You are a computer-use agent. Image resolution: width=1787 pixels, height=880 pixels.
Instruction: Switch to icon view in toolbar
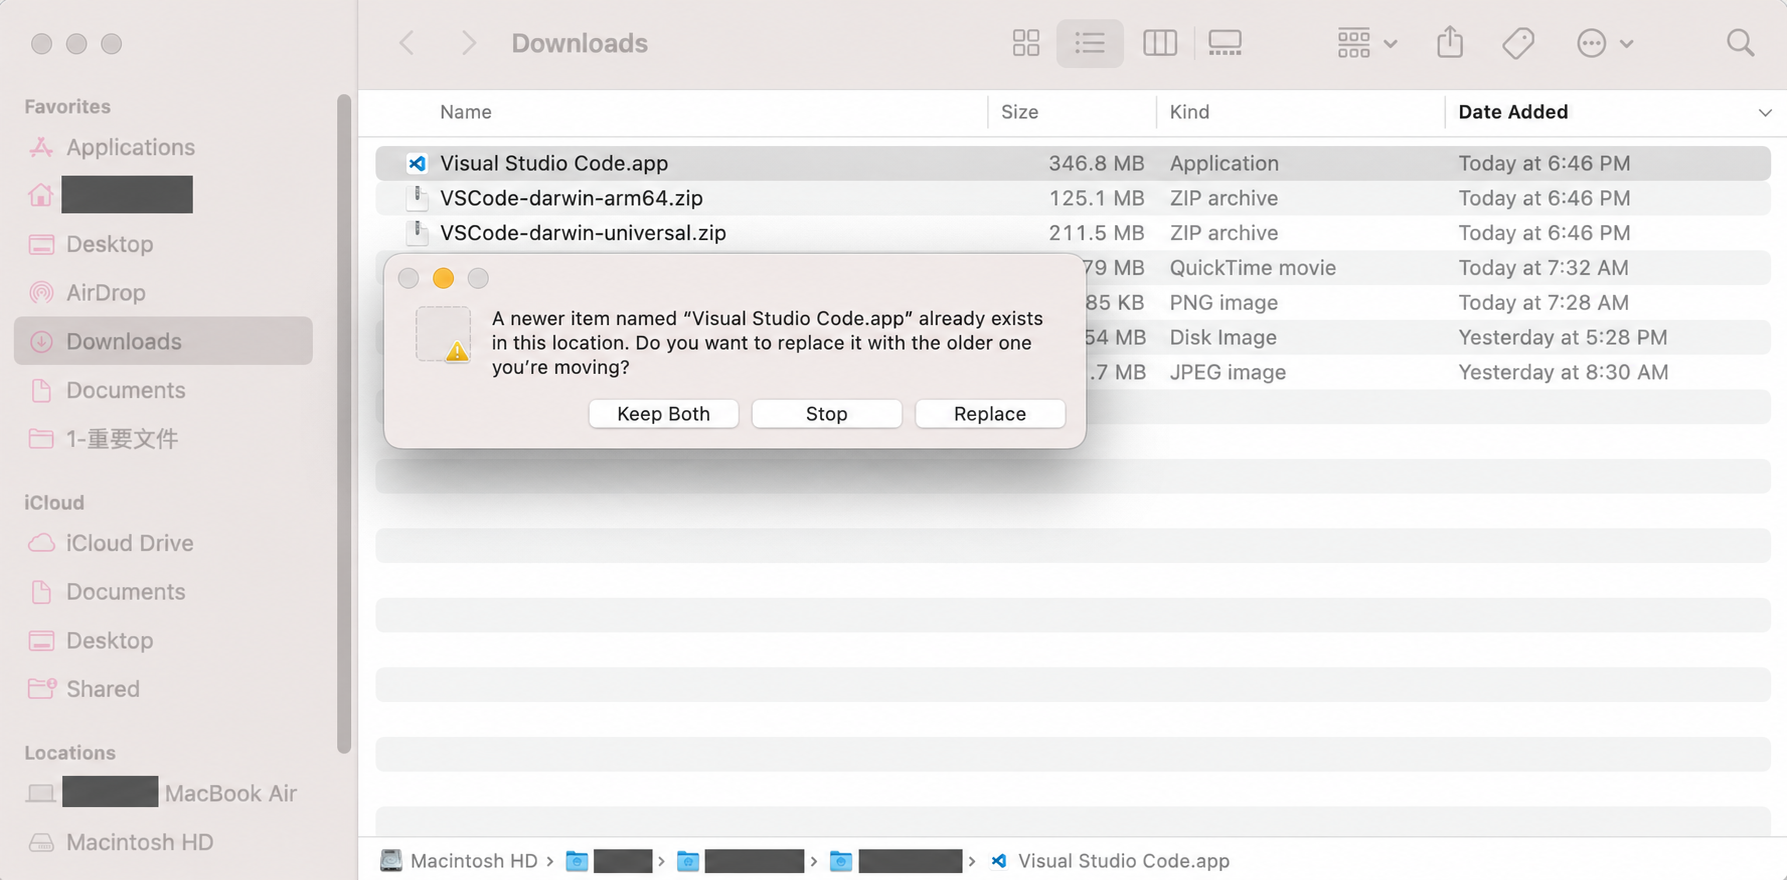(x=1025, y=43)
